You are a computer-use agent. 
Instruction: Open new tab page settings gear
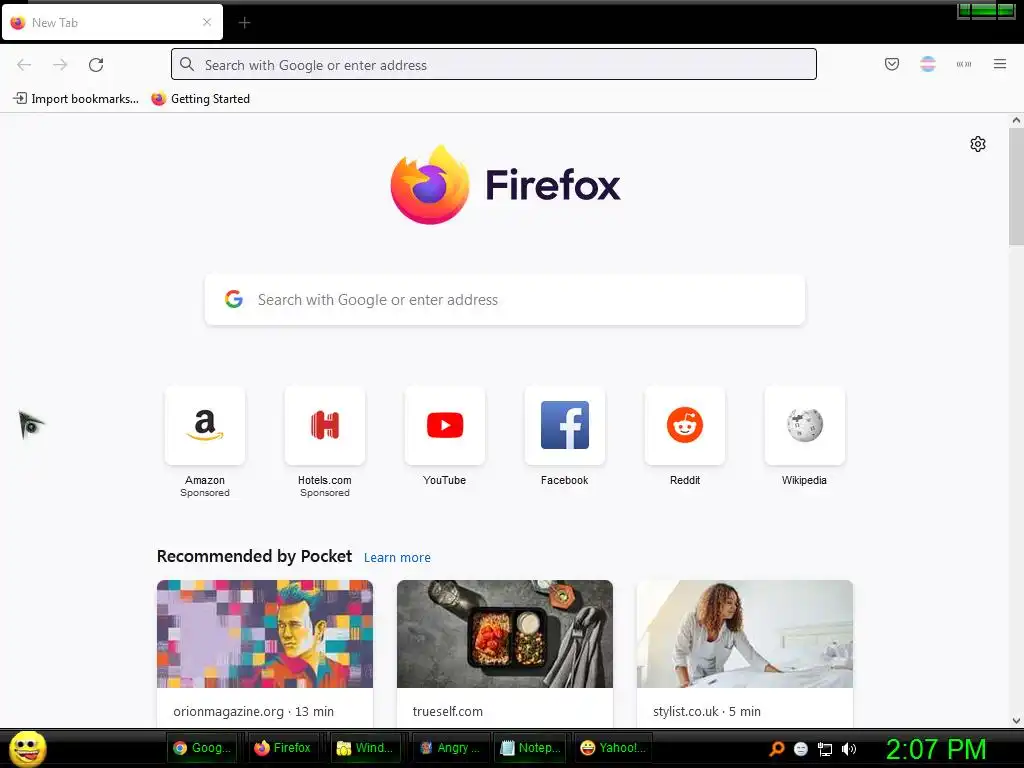pos(978,144)
